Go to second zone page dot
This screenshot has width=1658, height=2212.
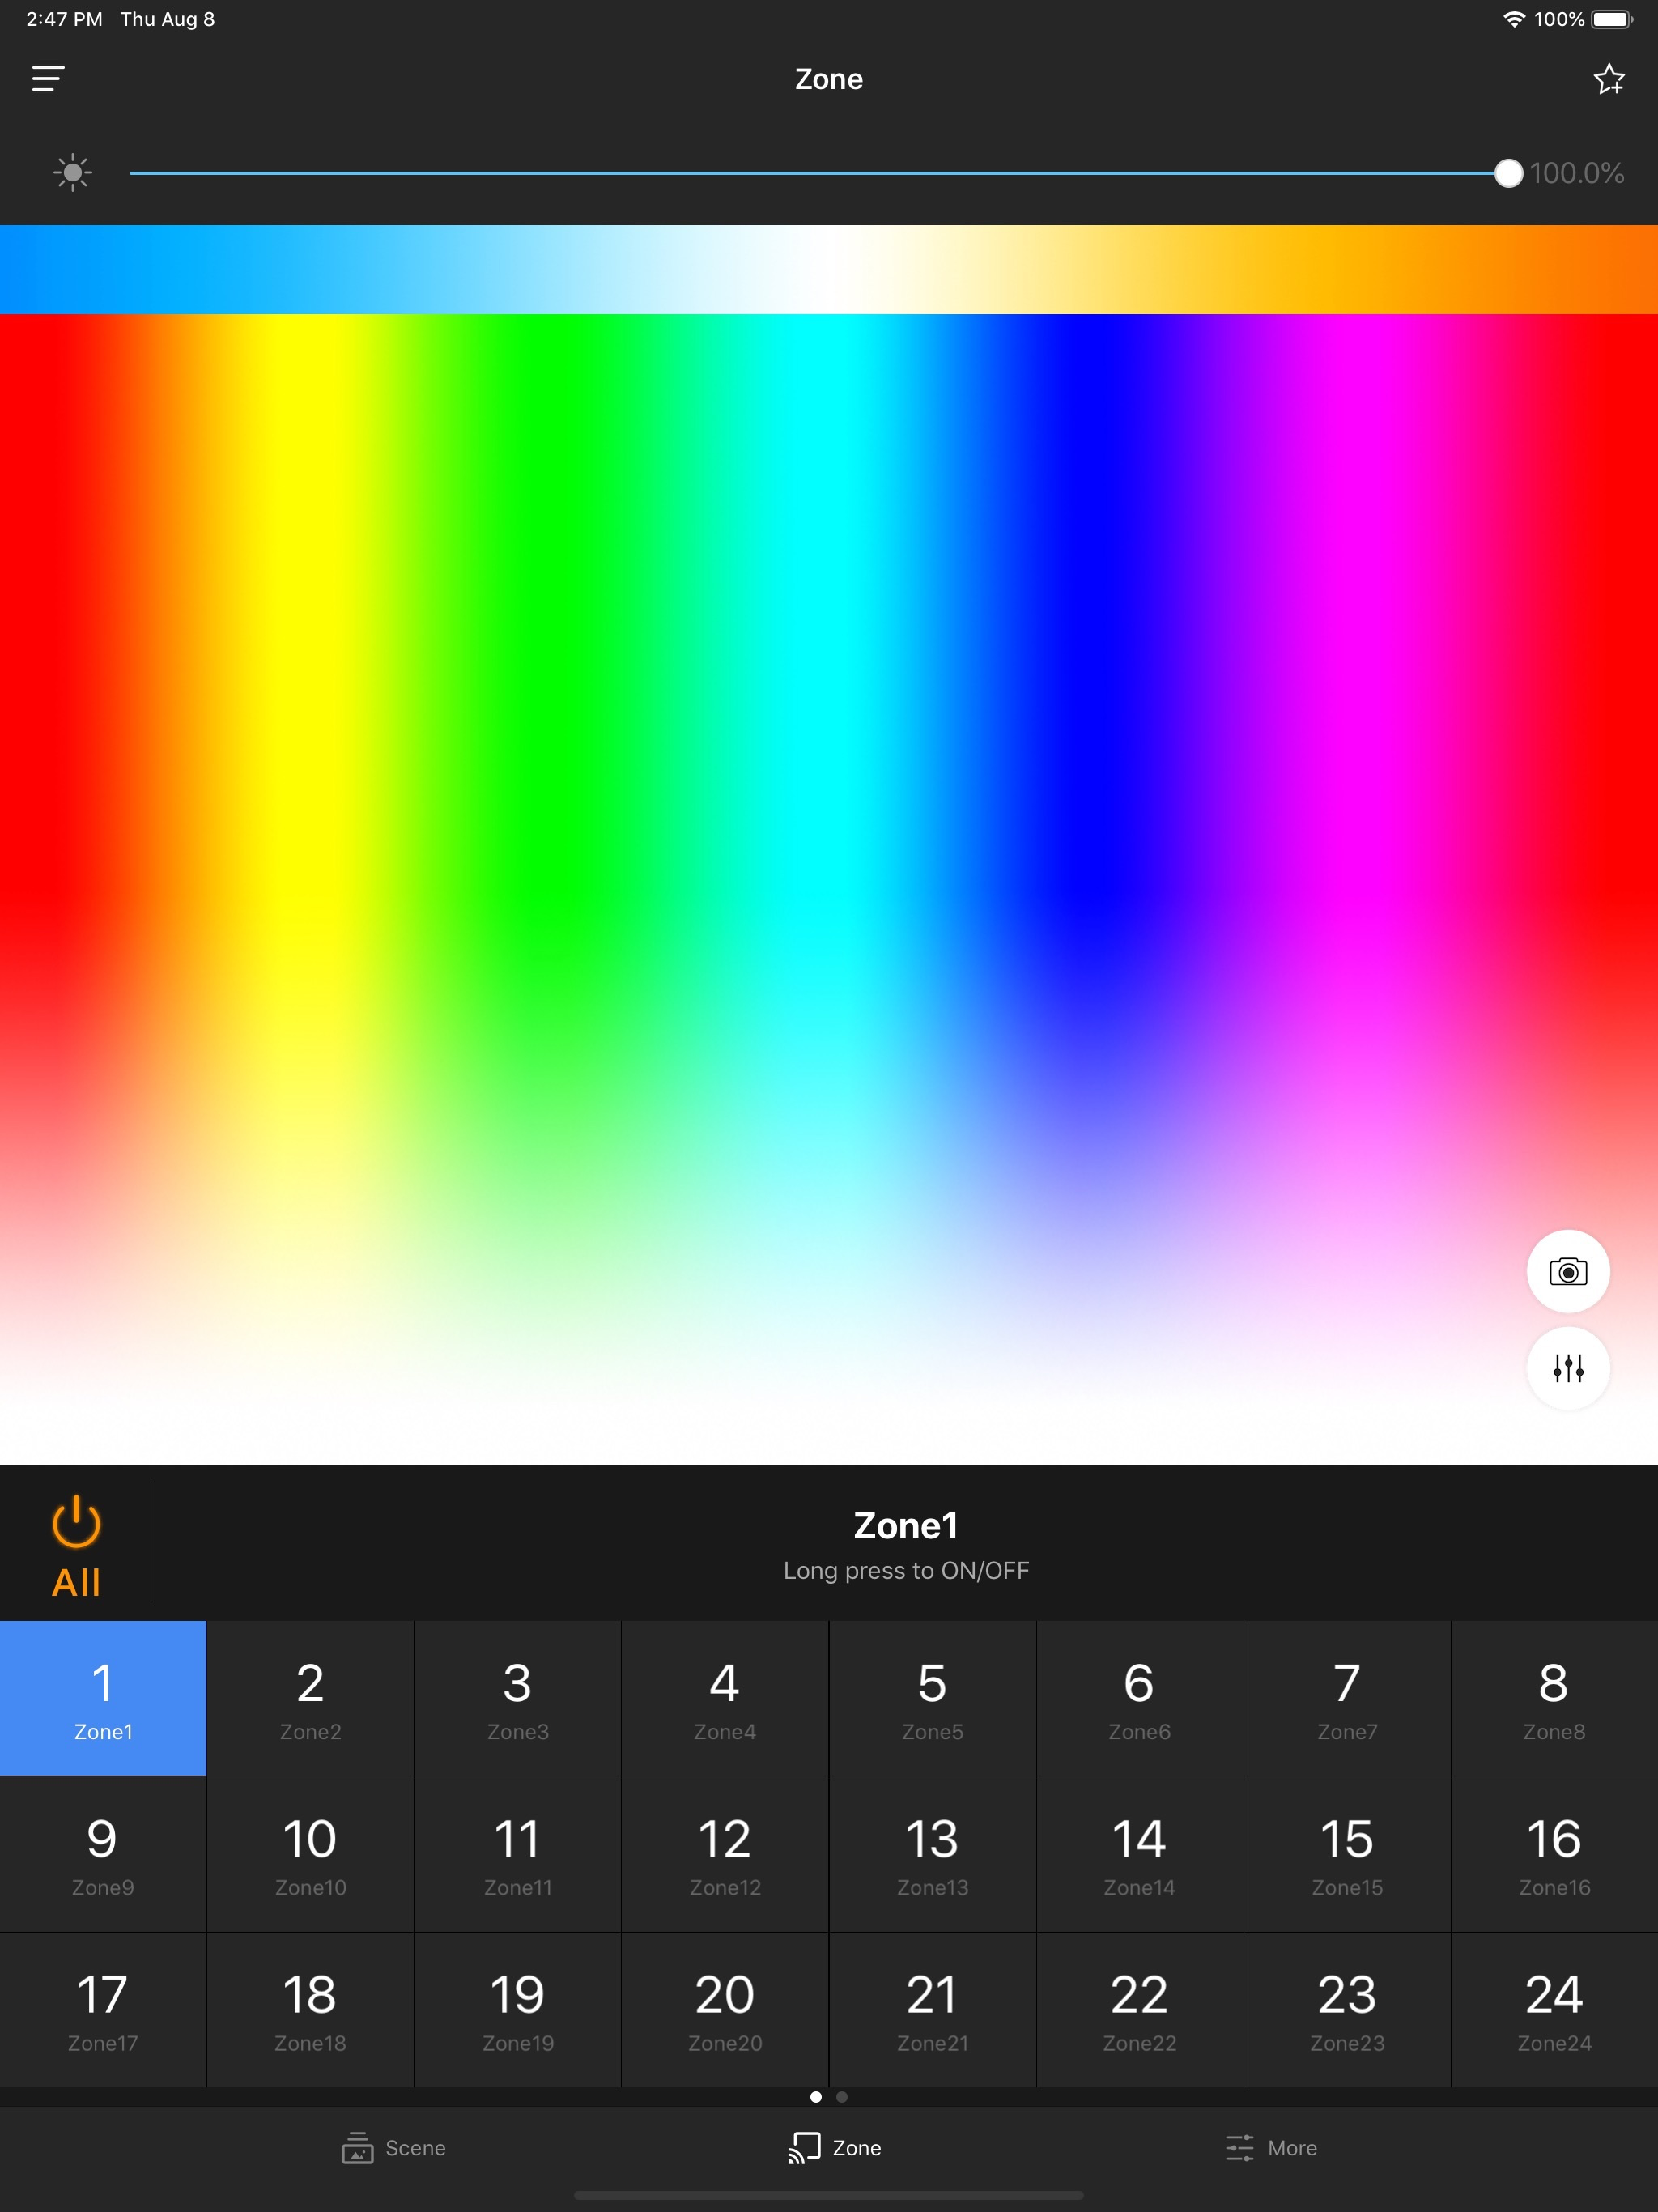842,2097
